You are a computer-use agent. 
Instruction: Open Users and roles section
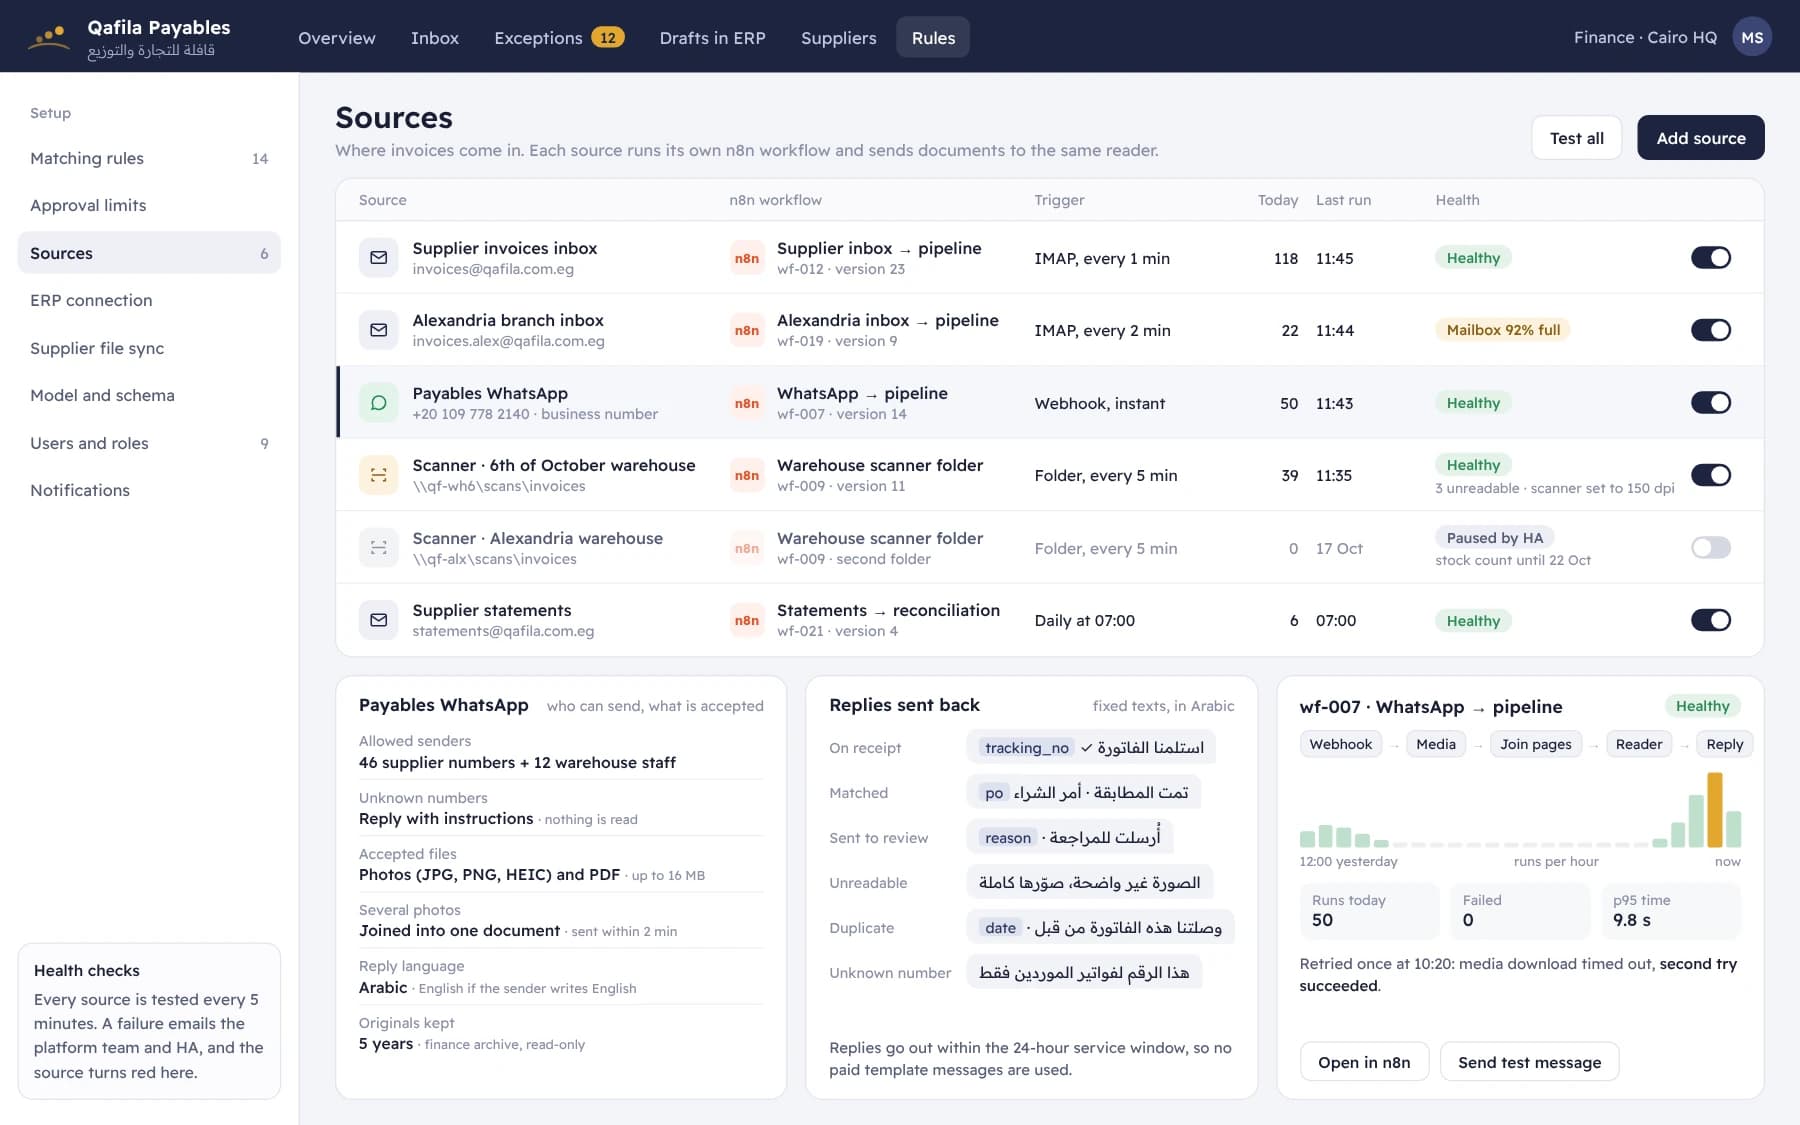click(x=149, y=443)
